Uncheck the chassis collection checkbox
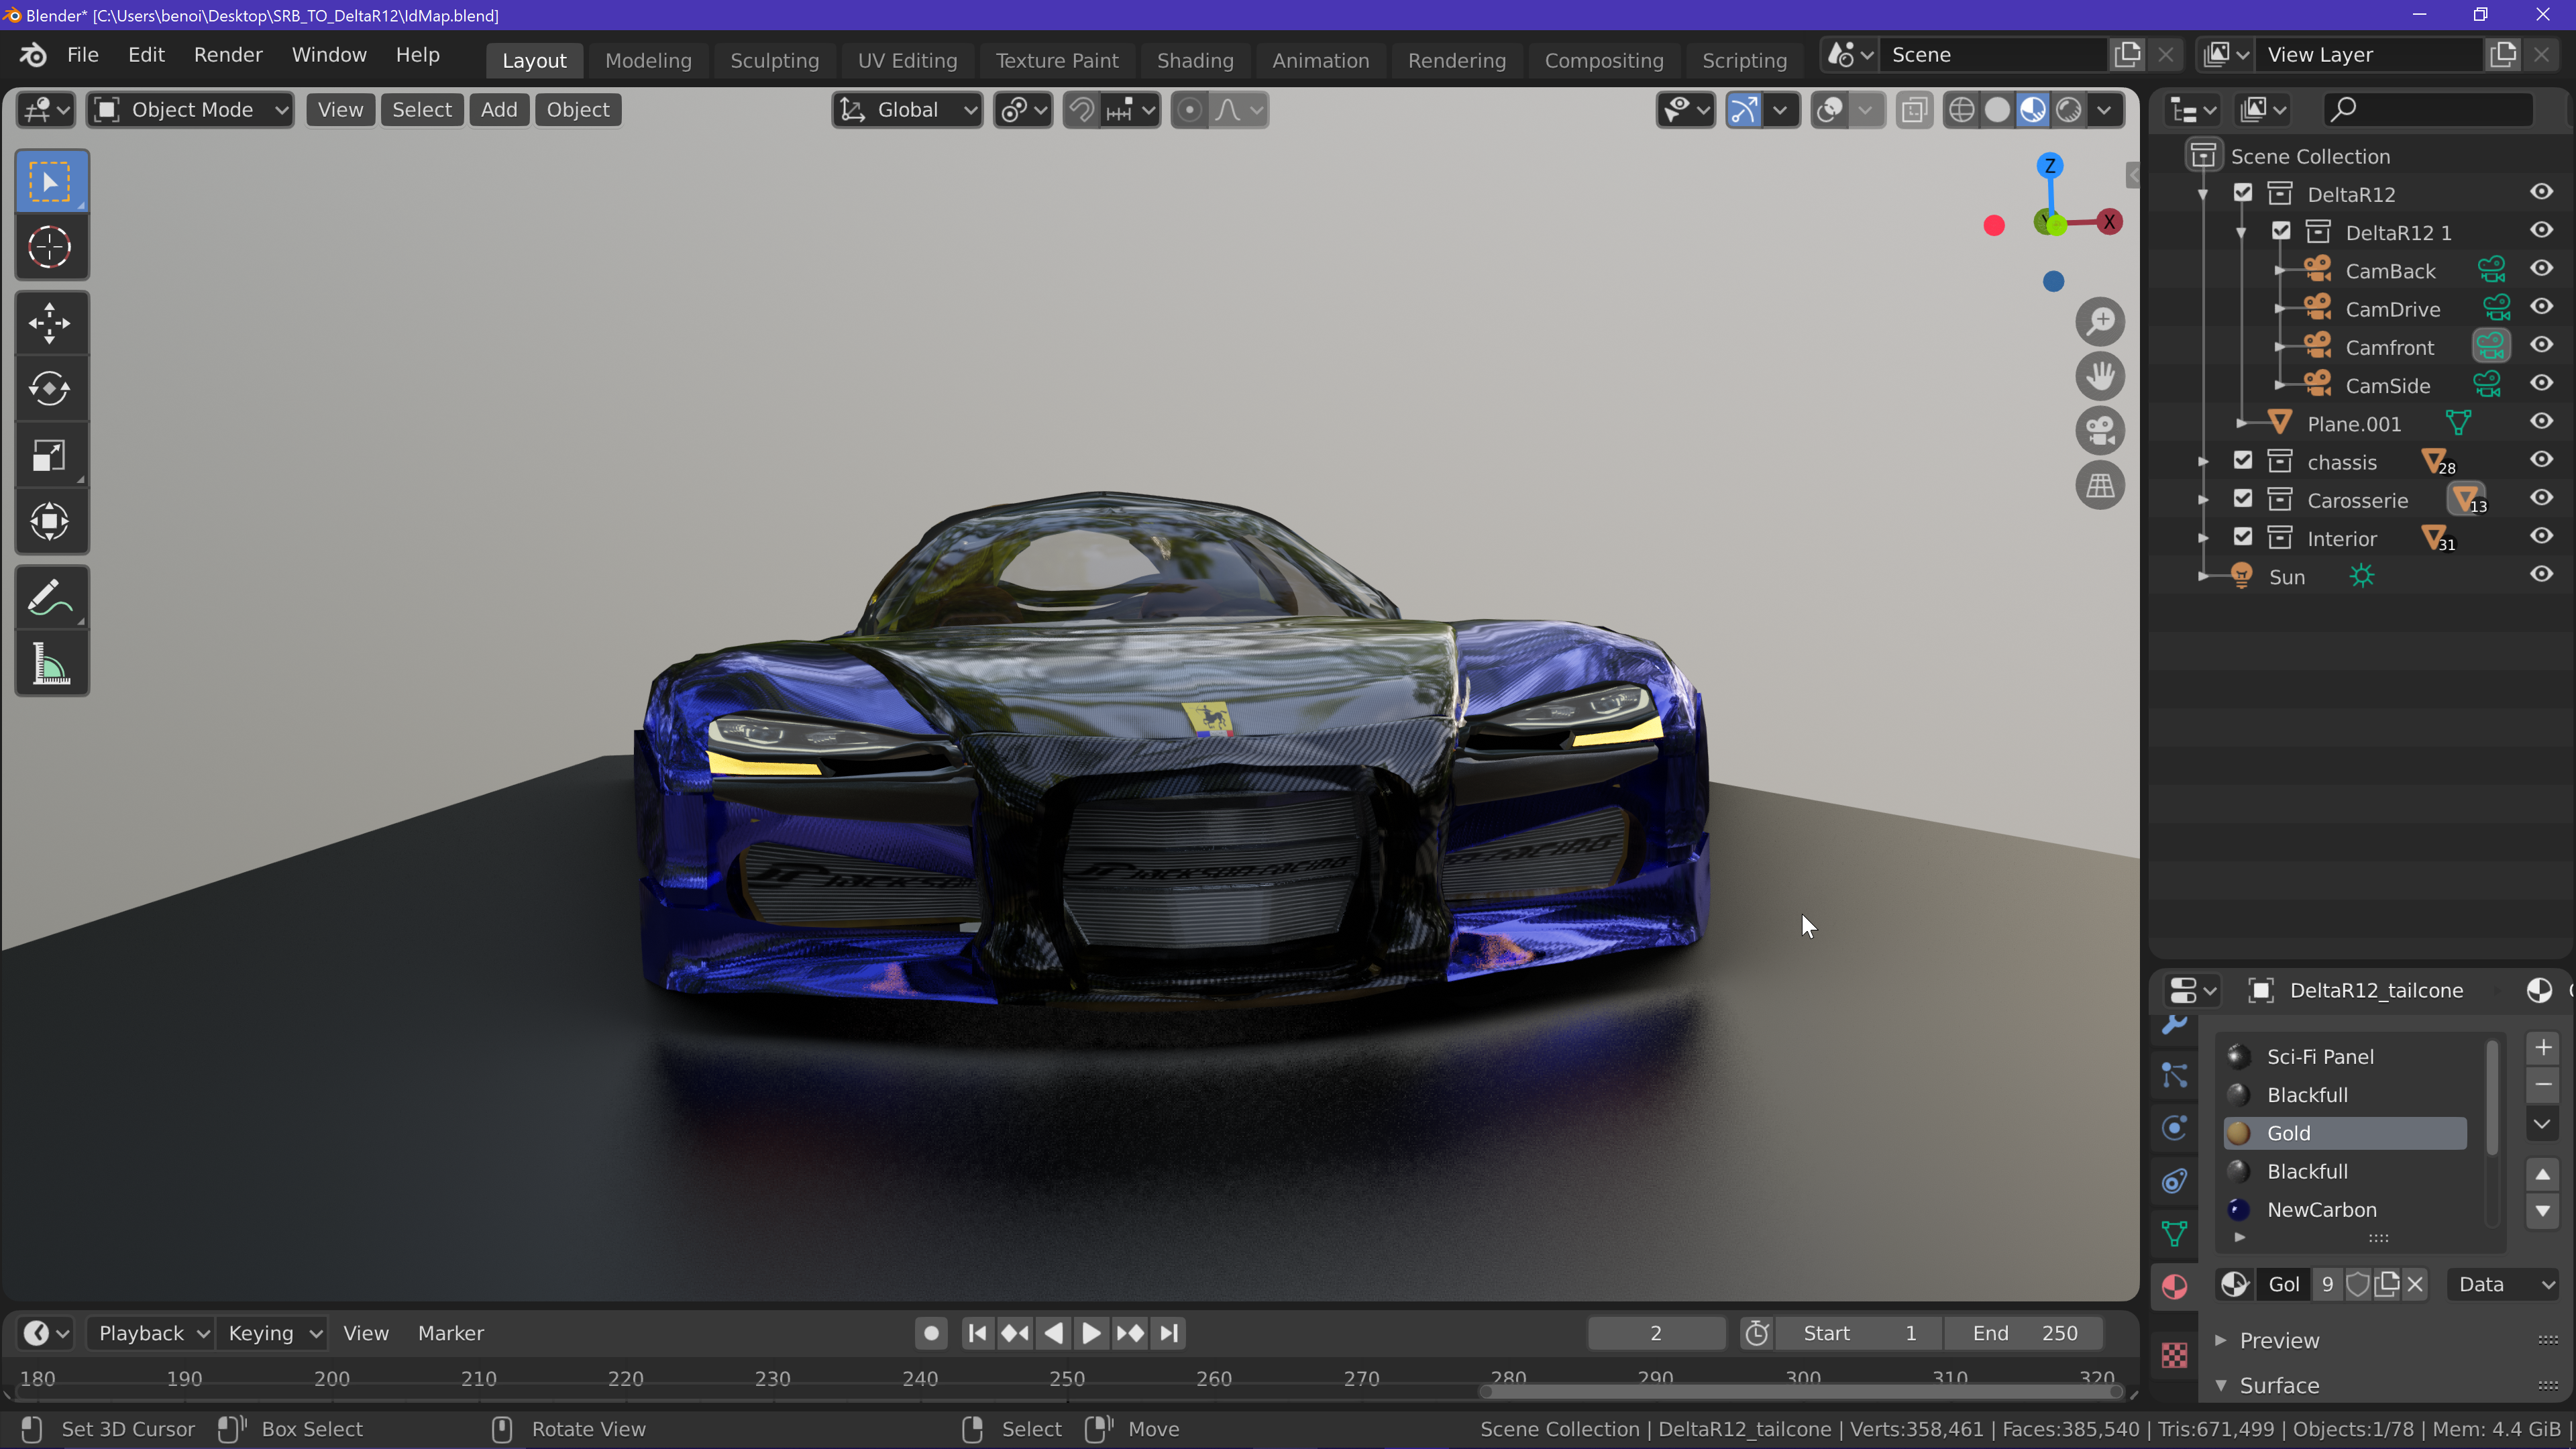 tap(2243, 461)
